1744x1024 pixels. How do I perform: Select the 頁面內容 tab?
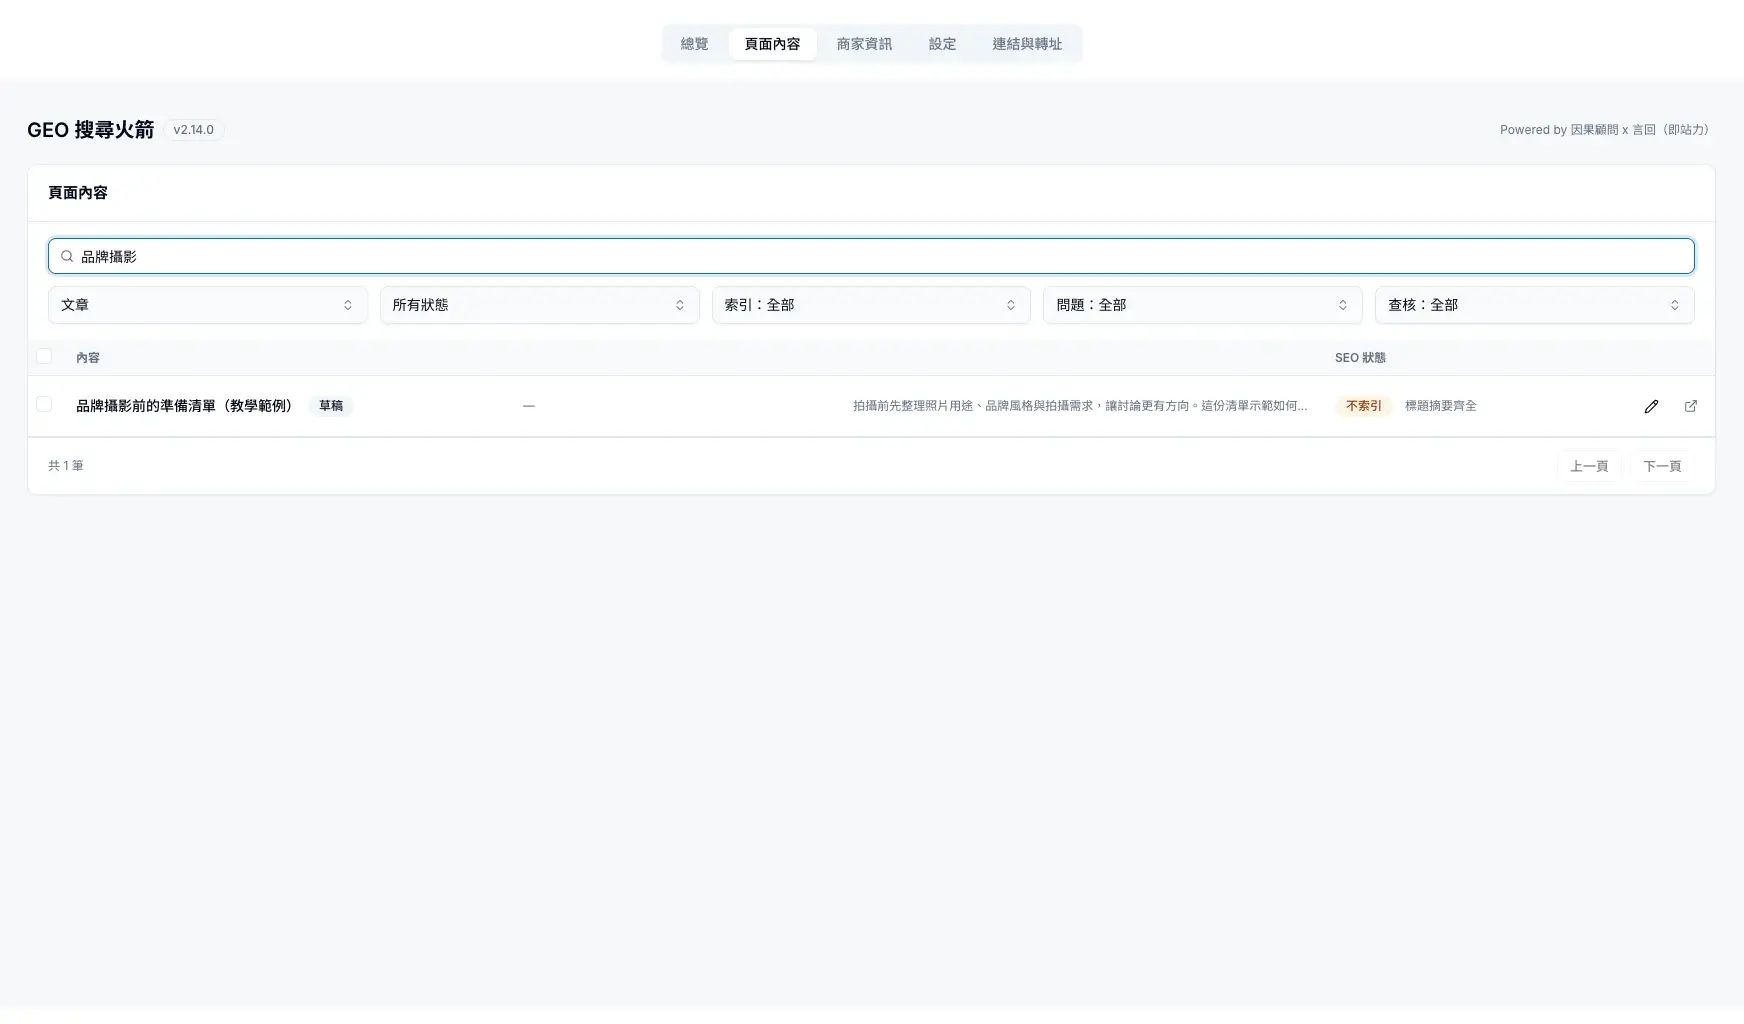point(772,44)
